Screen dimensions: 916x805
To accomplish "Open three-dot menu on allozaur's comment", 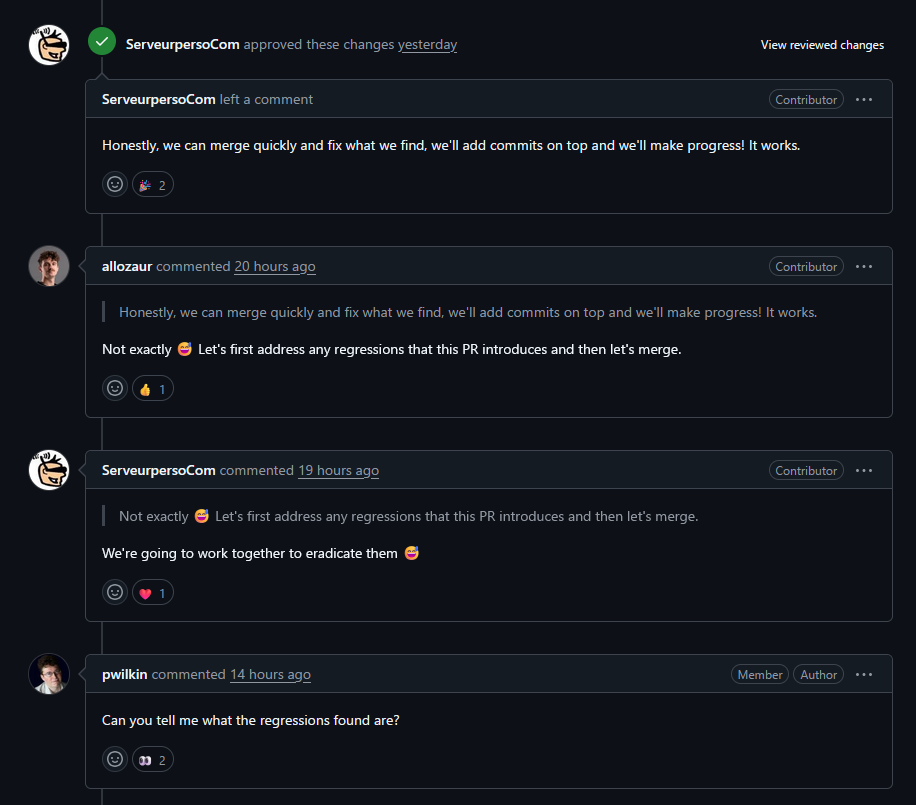I will [x=864, y=266].
